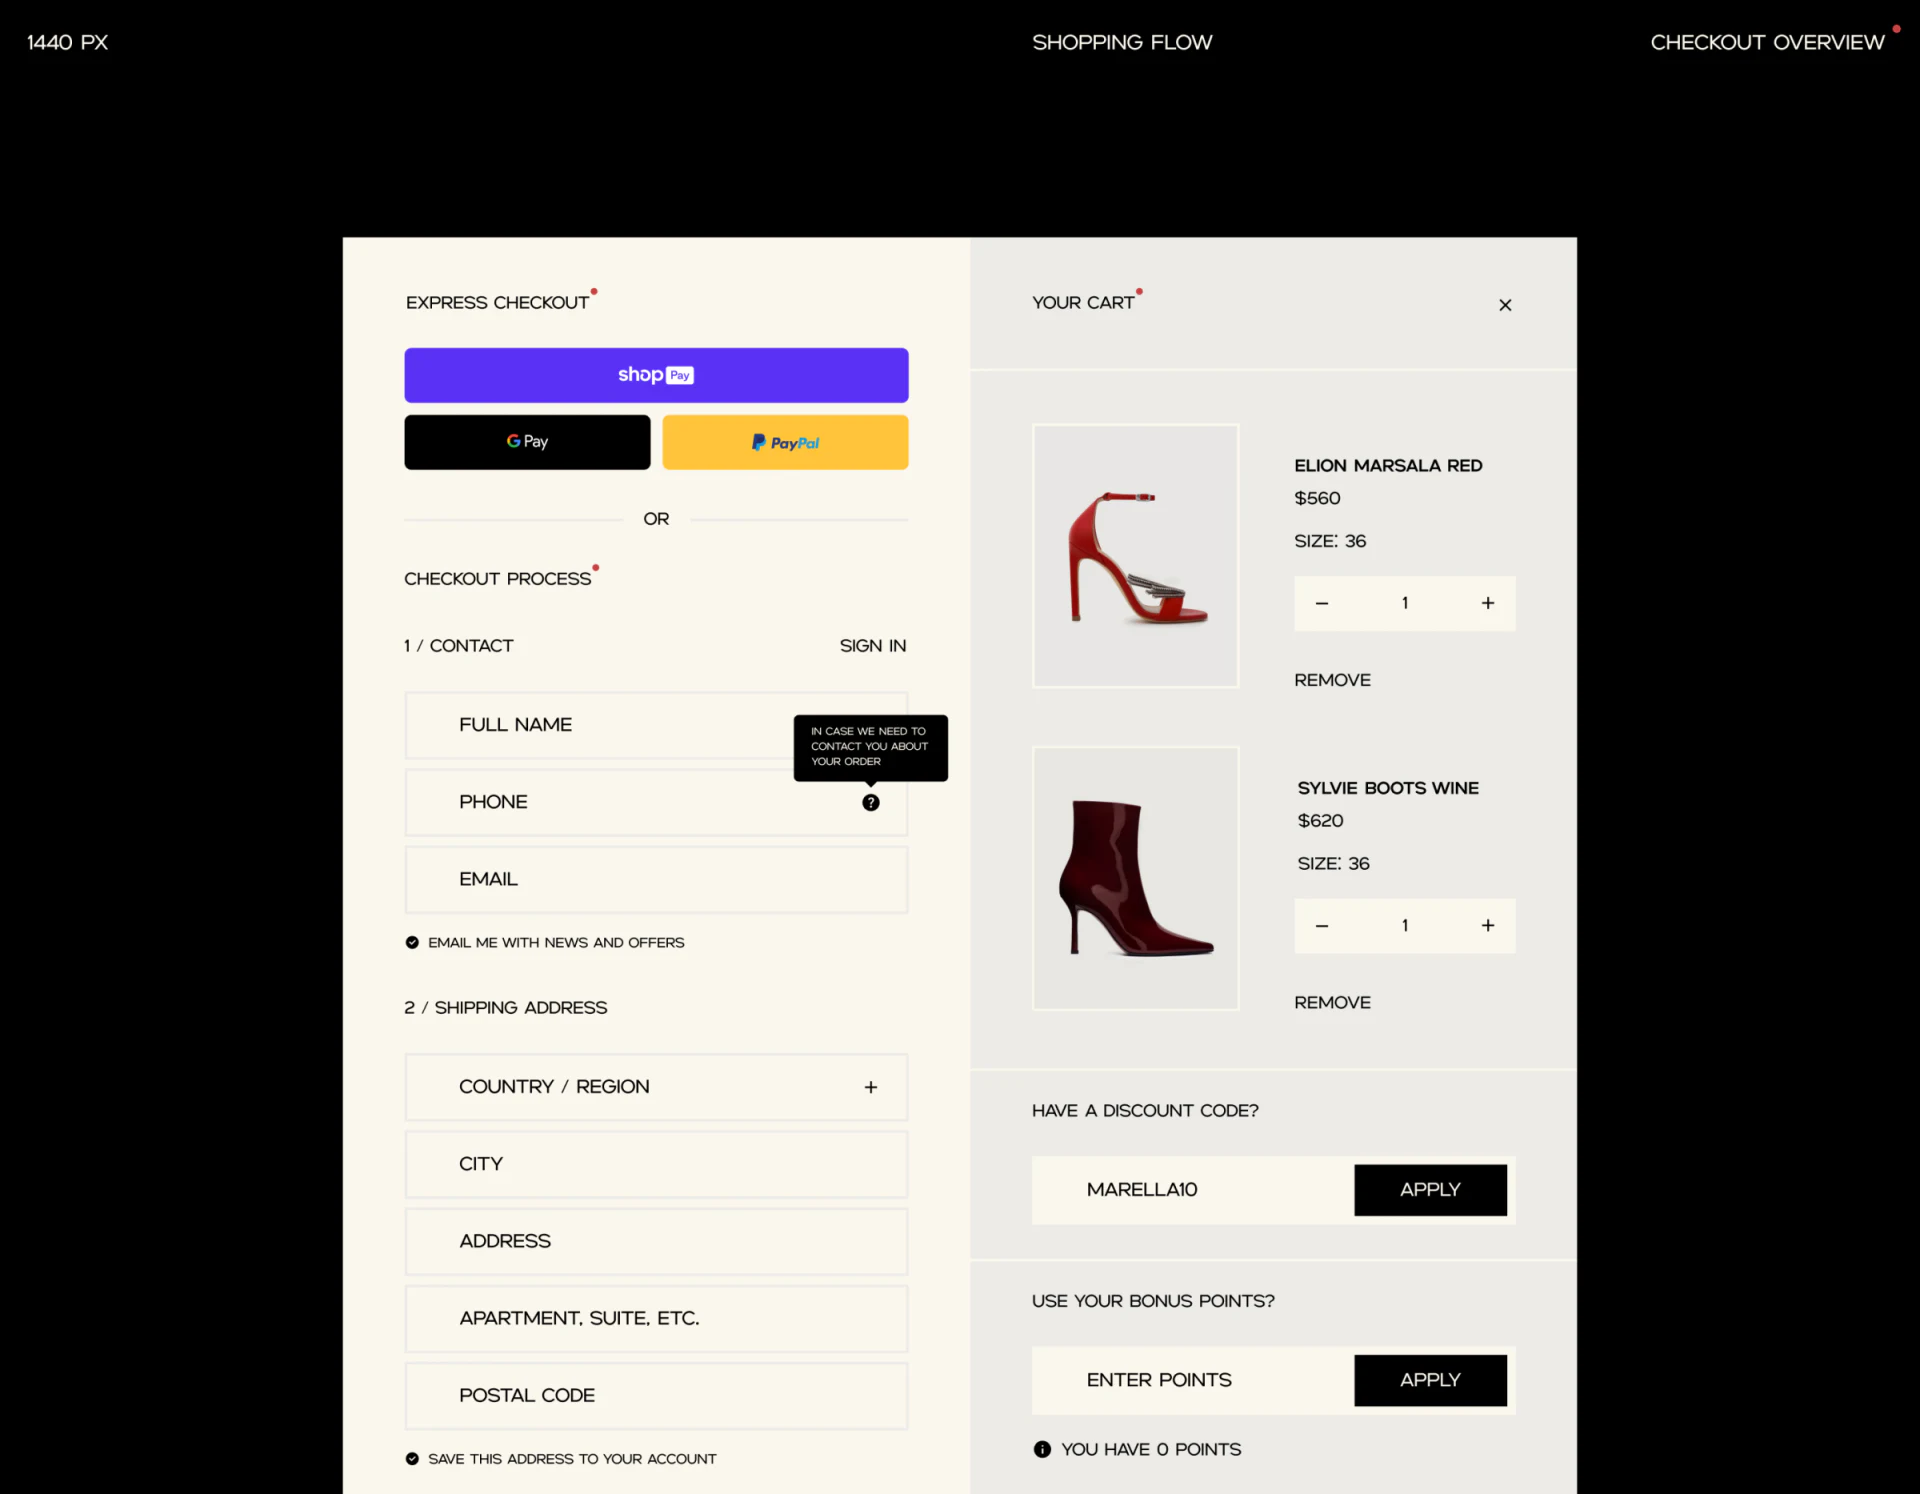Image resolution: width=1920 pixels, height=1494 pixels.
Task: Click the Sign In link
Action: [873, 646]
